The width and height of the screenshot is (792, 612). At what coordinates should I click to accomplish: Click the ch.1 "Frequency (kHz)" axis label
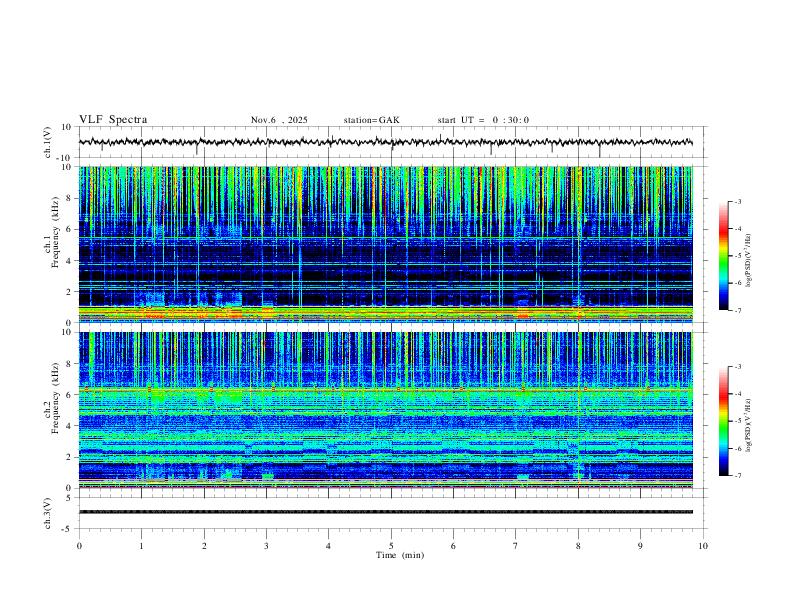(55, 232)
